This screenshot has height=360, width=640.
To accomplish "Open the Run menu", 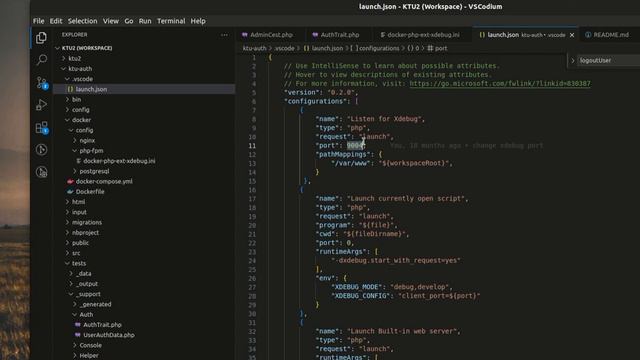I will pyautogui.click(x=145, y=21).
